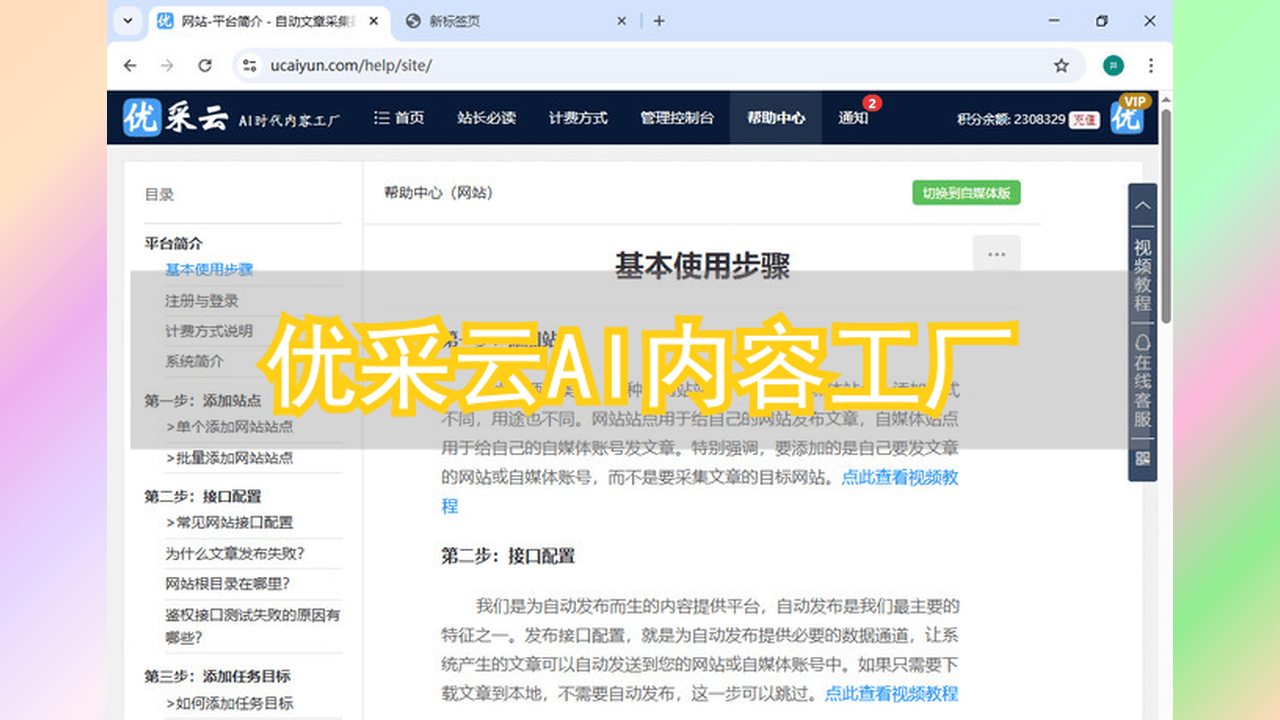Click the page's vertical scrollbar
Viewport: 1280px width, 720px height.
(1166, 250)
